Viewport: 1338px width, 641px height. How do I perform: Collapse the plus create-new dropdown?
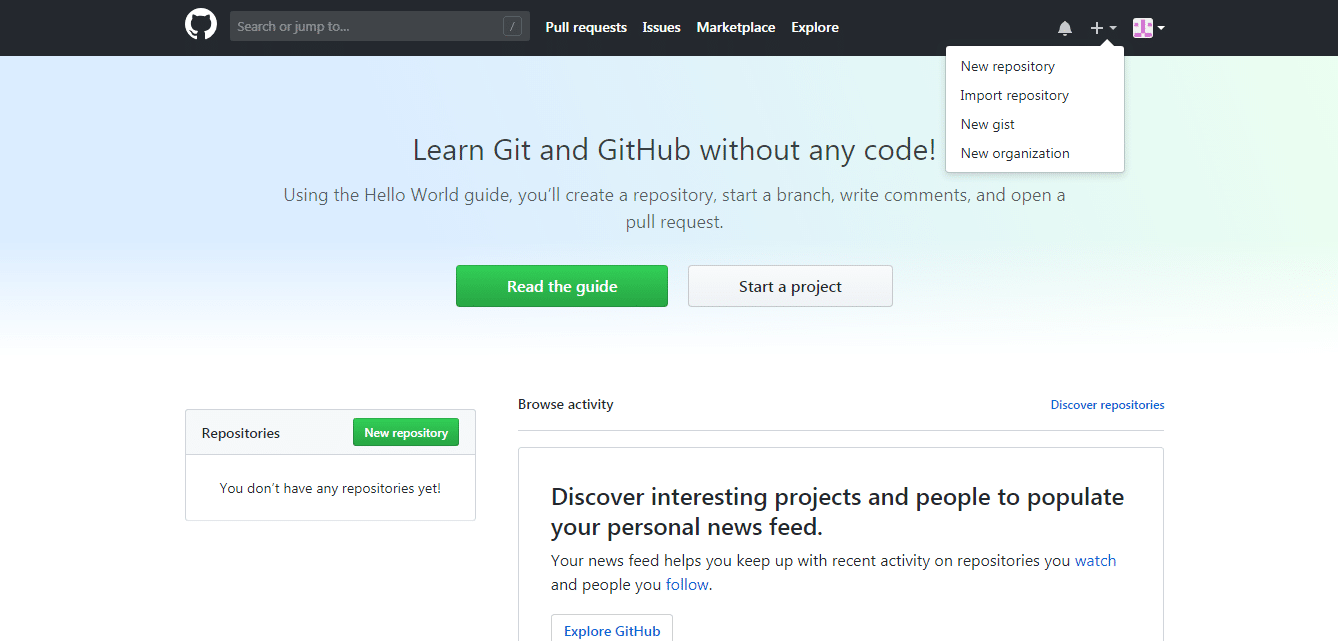pos(1103,28)
